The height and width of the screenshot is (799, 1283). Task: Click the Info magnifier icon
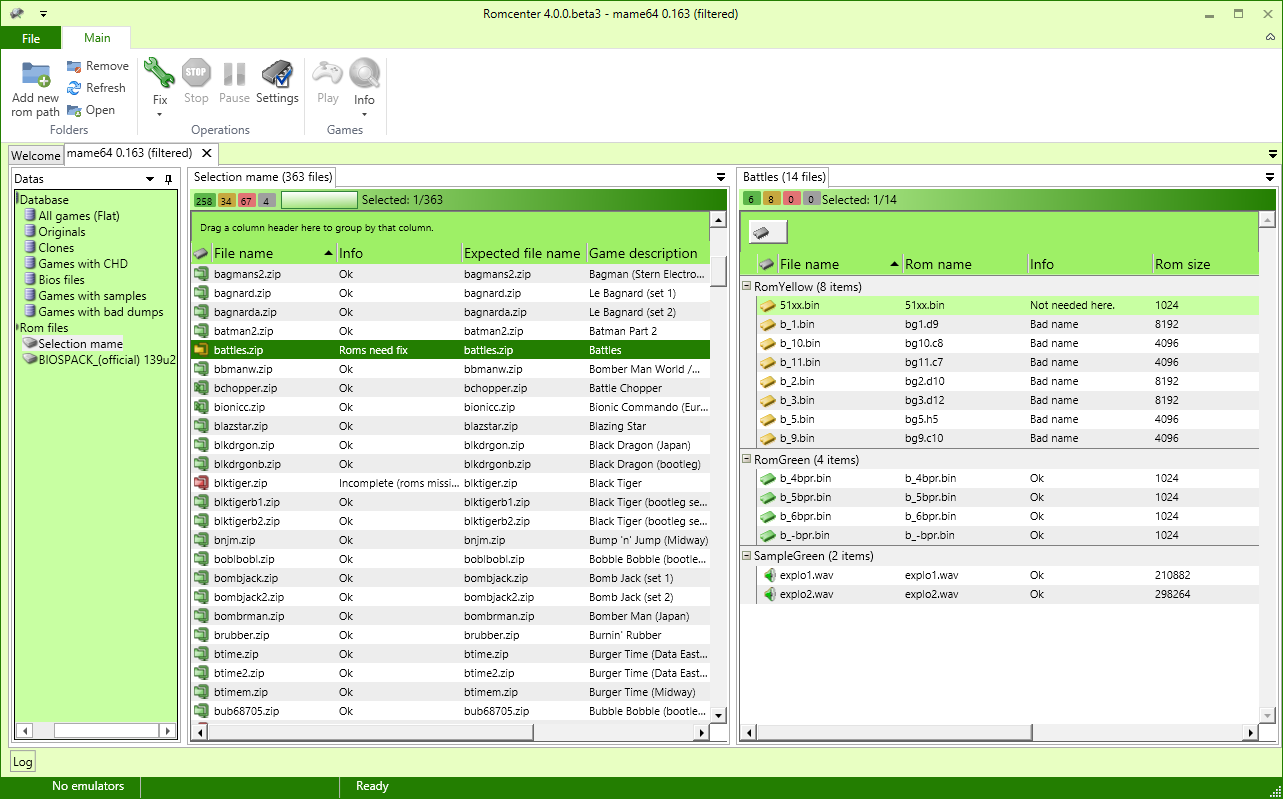pos(364,73)
